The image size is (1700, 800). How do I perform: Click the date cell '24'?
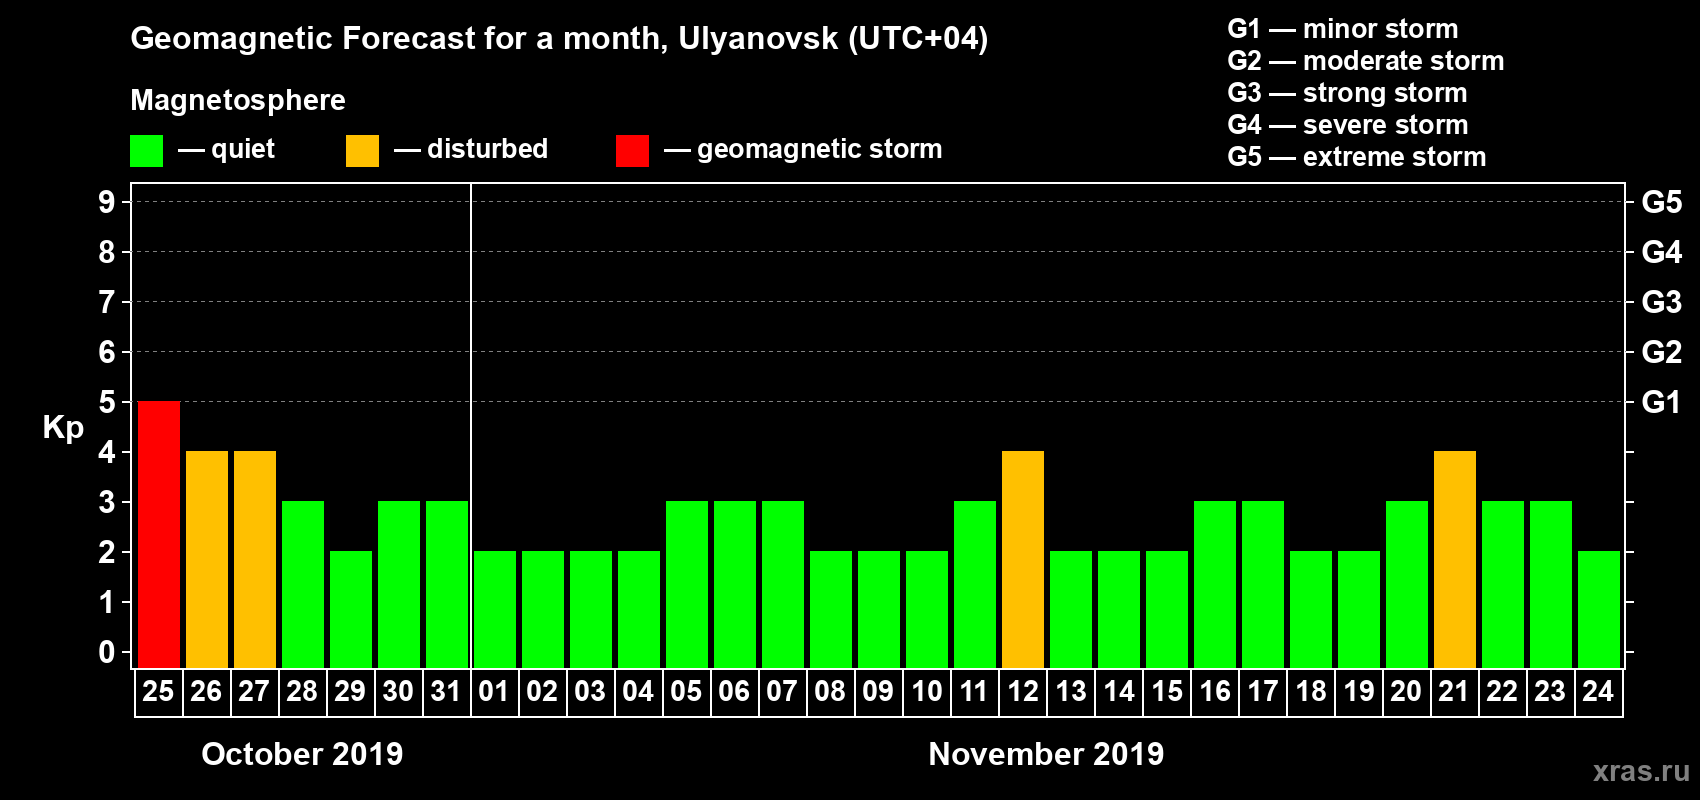pos(1599,692)
